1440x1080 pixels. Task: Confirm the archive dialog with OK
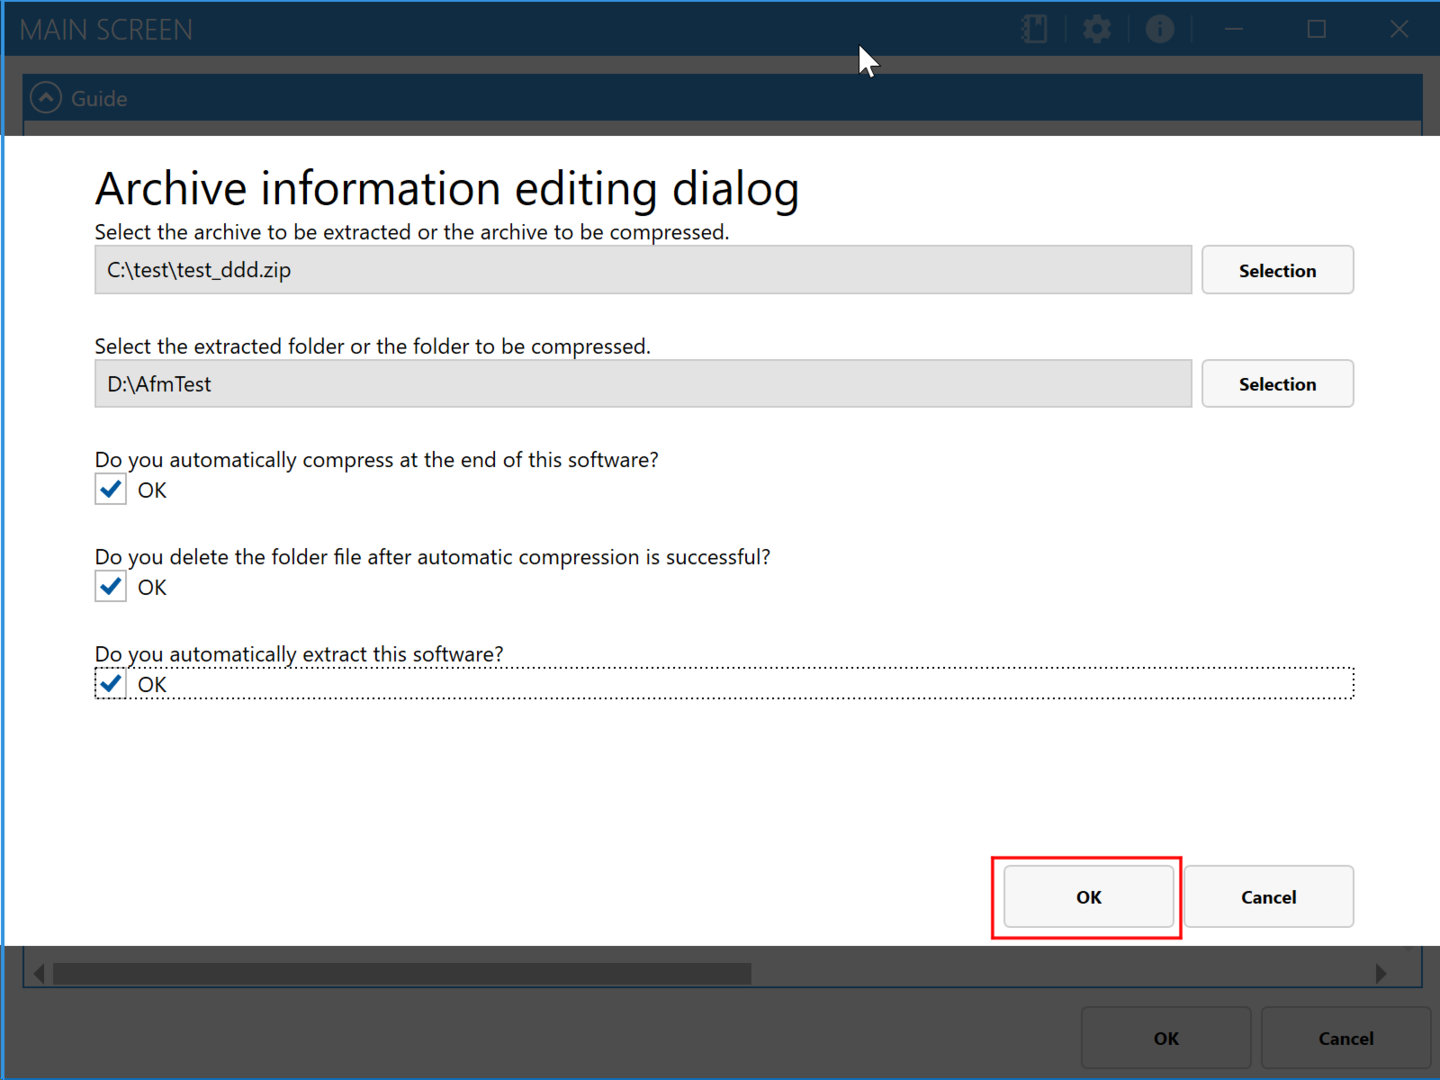point(1088,897)
